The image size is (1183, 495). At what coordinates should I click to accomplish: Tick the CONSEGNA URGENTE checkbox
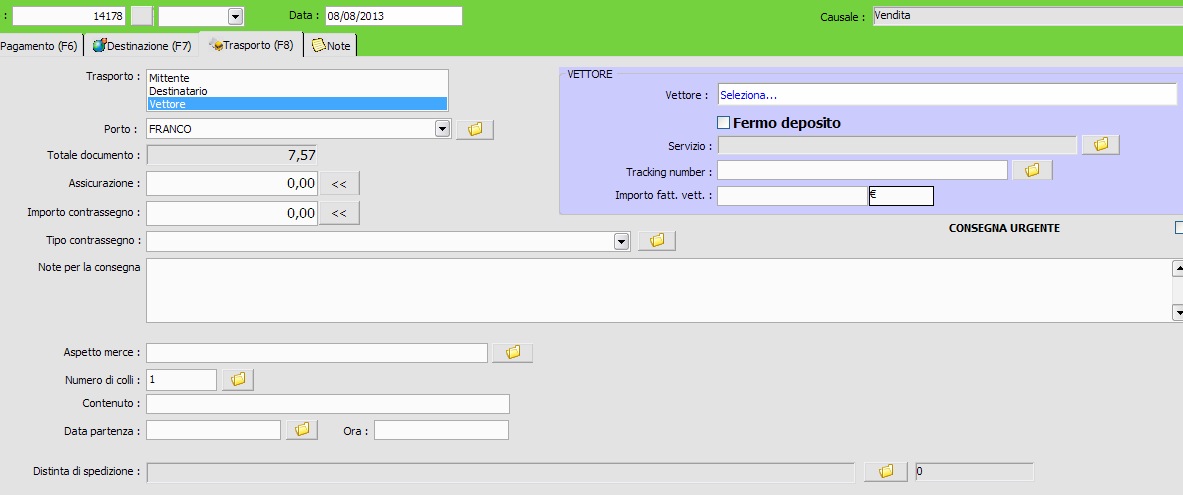coord(1179,228)
